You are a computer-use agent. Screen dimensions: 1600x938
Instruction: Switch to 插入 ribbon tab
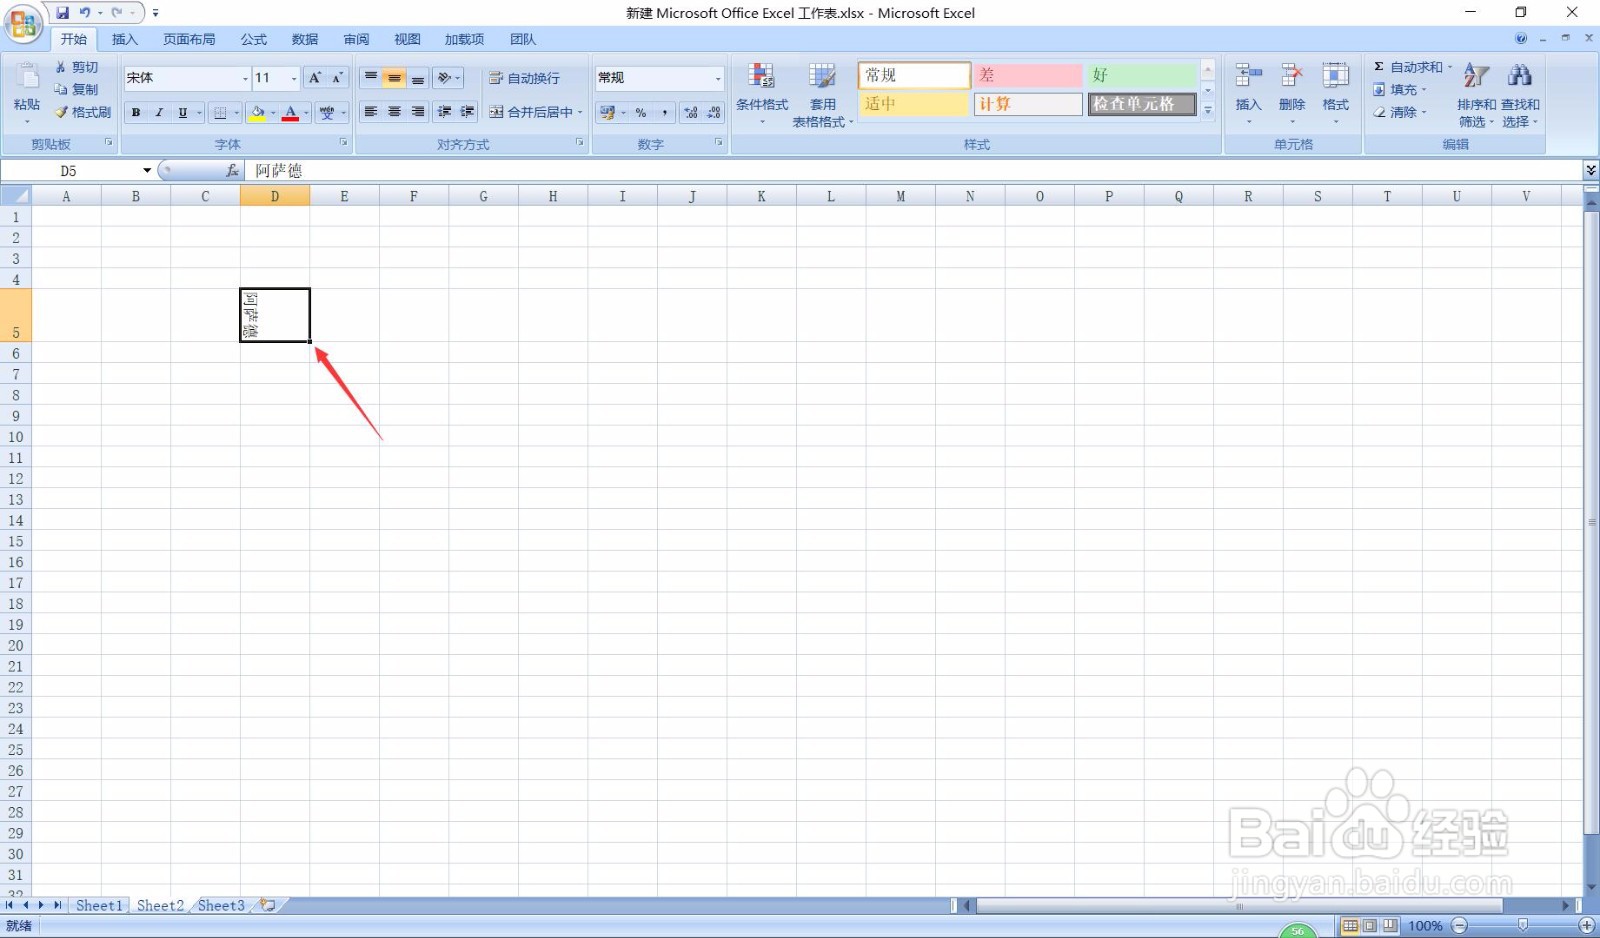125,39
